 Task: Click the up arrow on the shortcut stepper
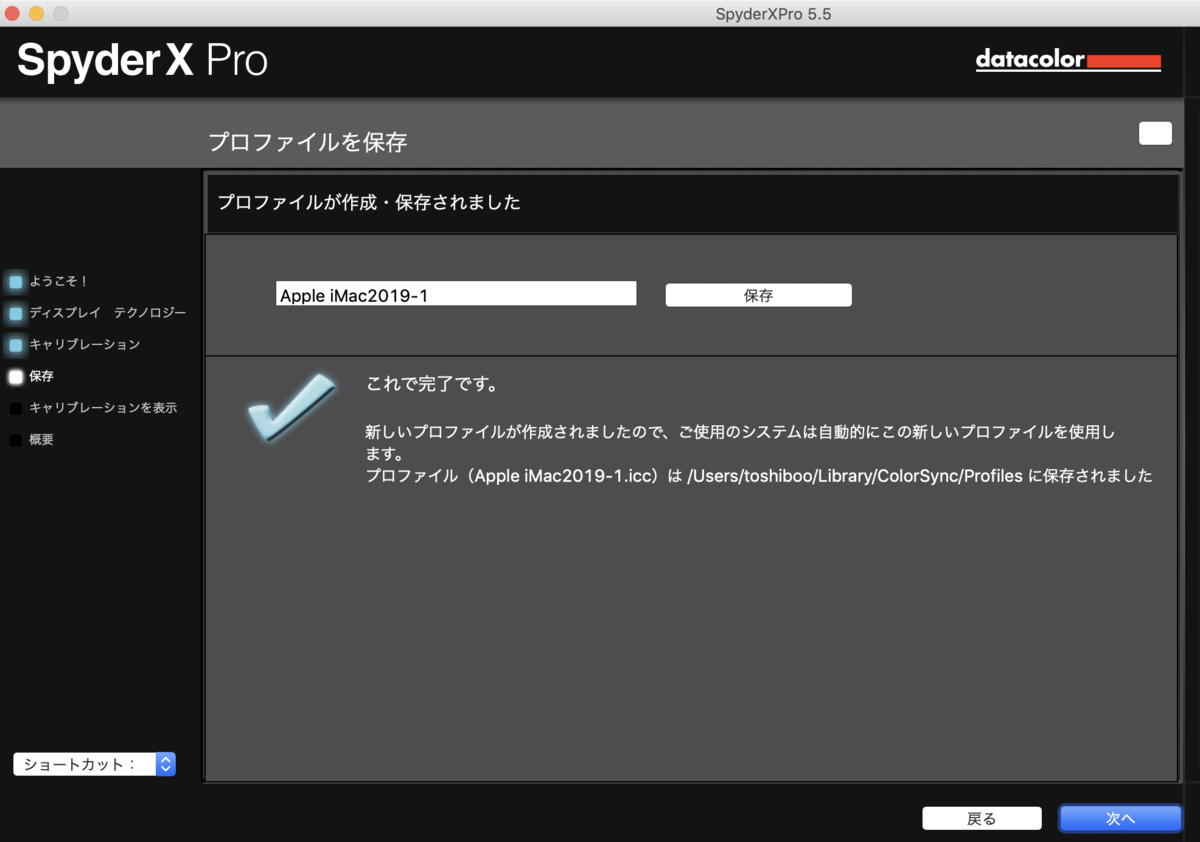click(167, 759)
